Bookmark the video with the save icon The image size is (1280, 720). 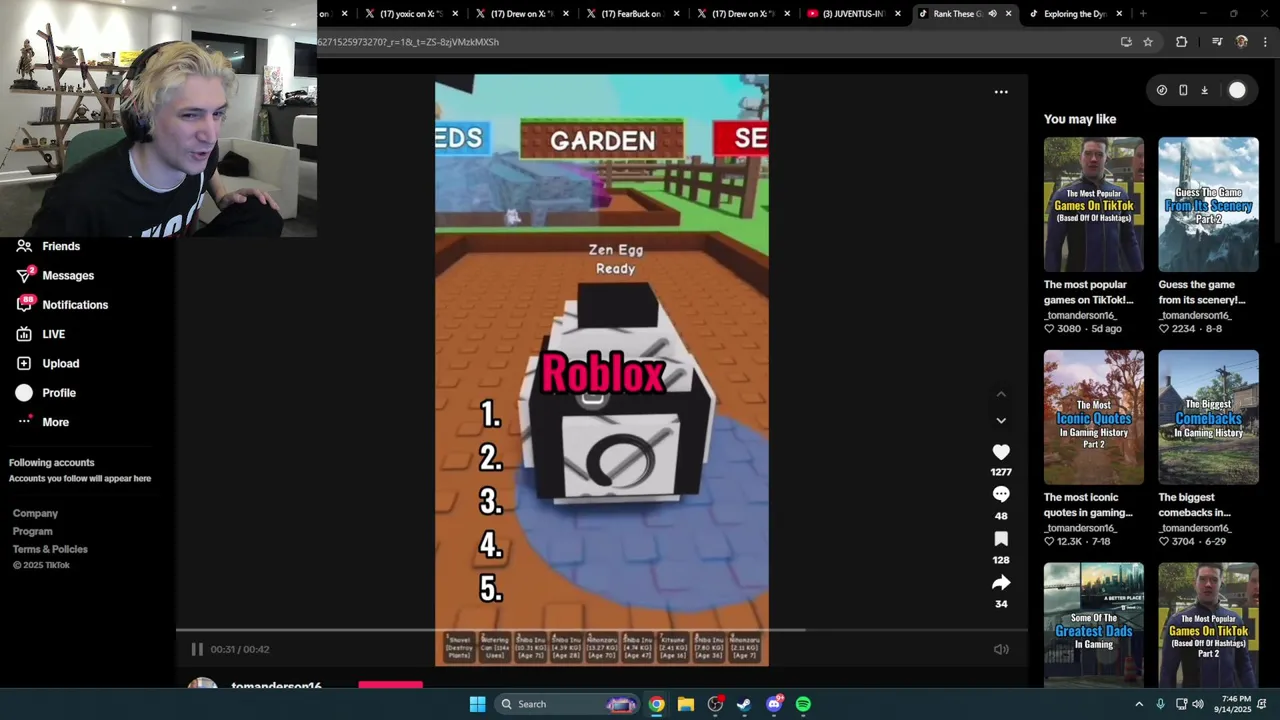tap(1001, 539)
